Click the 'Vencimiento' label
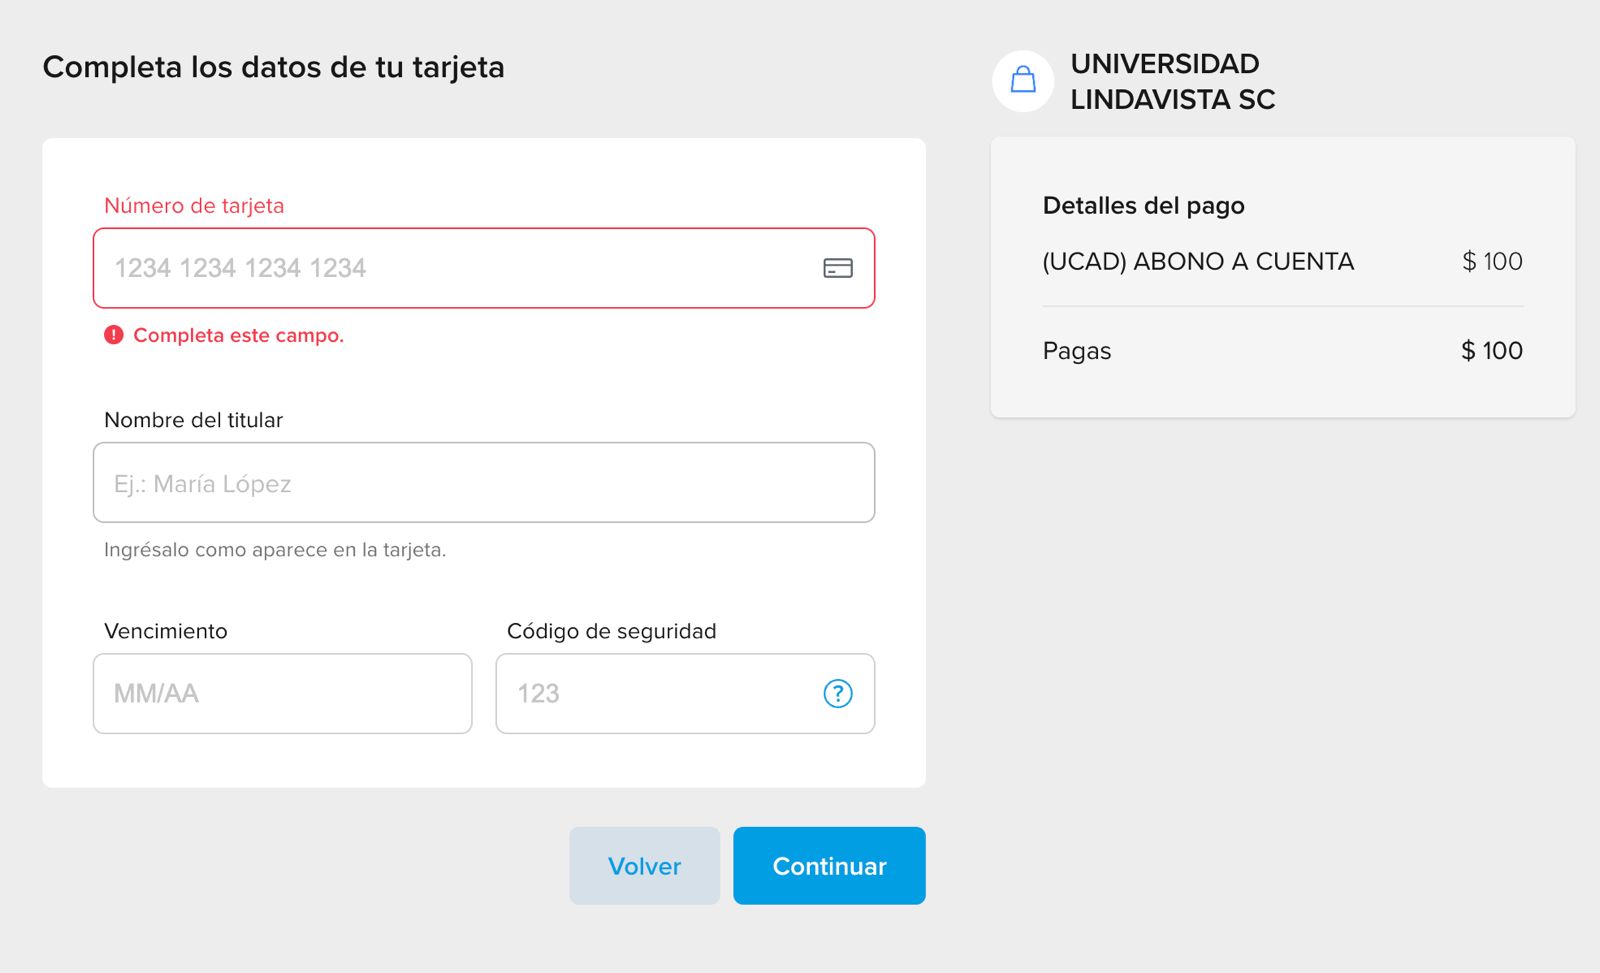Screen dimensions: 1600x973 pos(166,631)
